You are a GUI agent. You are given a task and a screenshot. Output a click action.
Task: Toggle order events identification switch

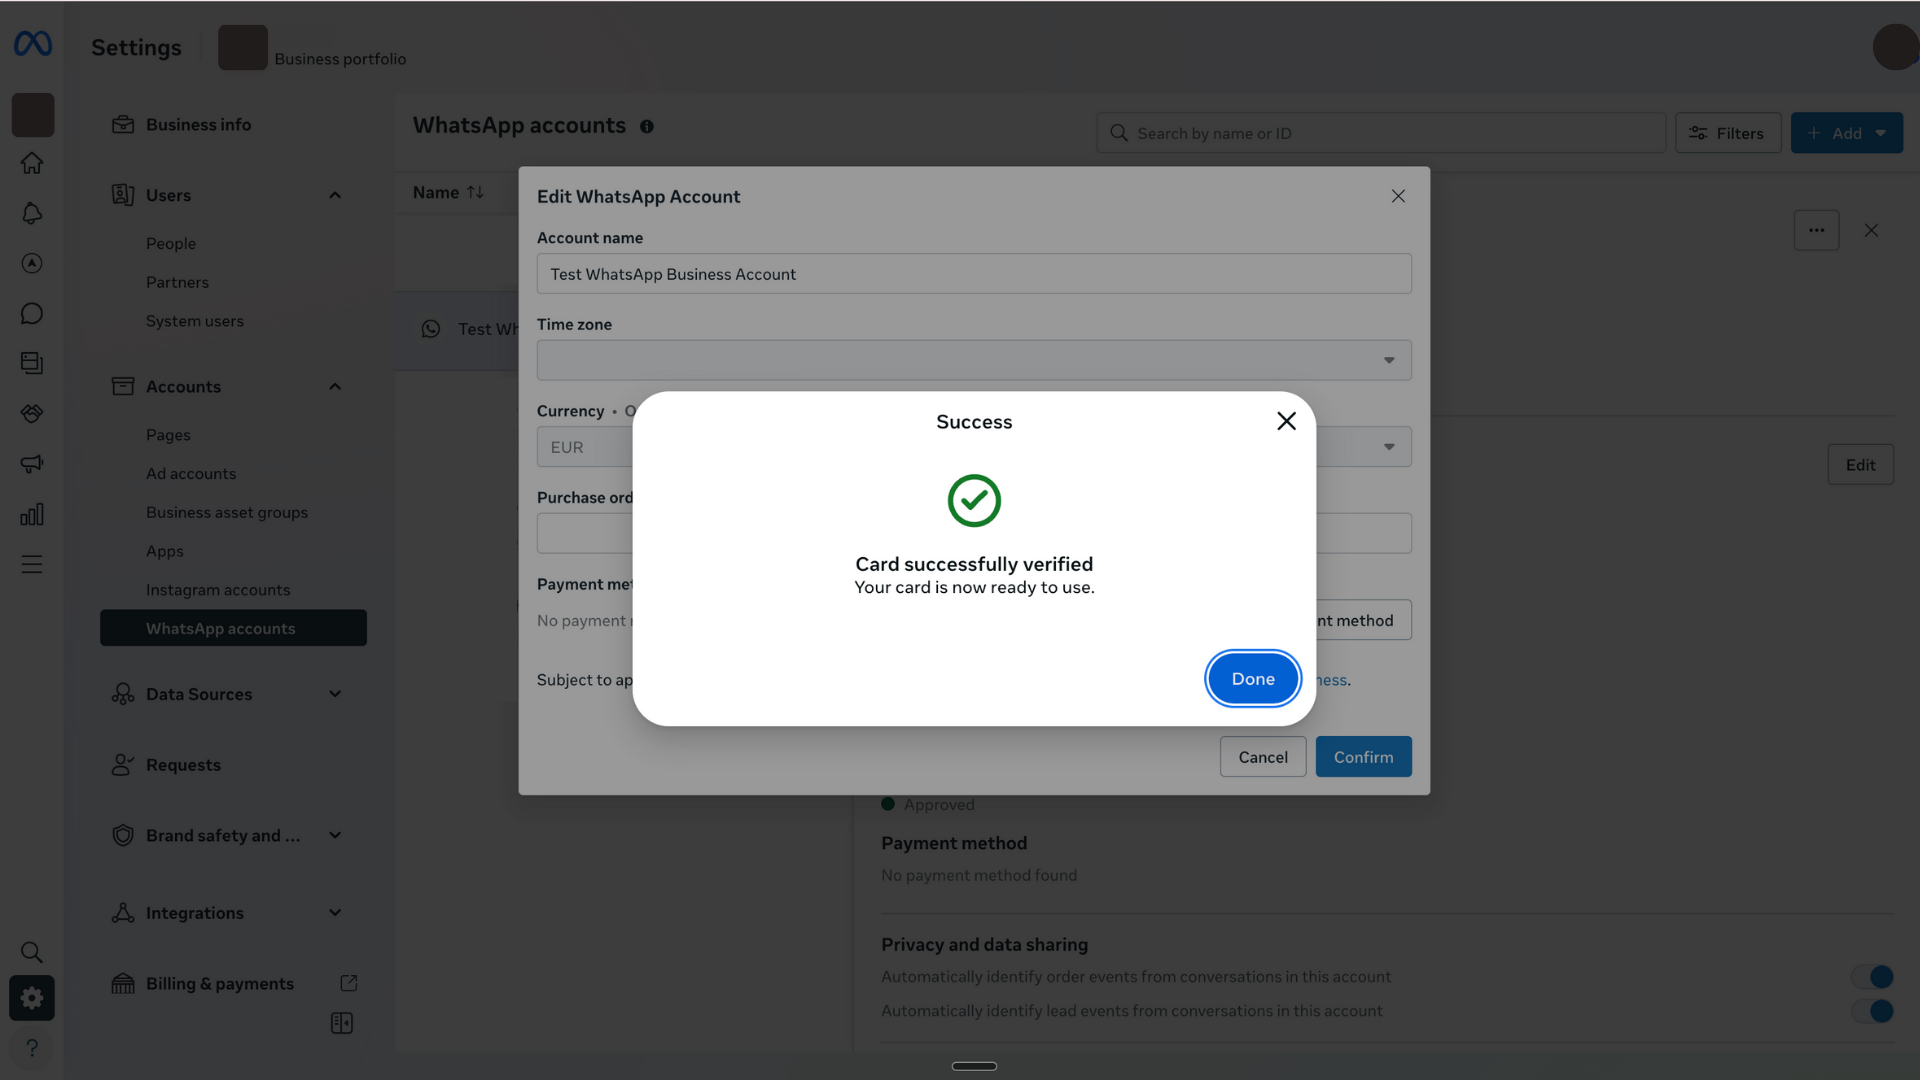(1871, 977)
